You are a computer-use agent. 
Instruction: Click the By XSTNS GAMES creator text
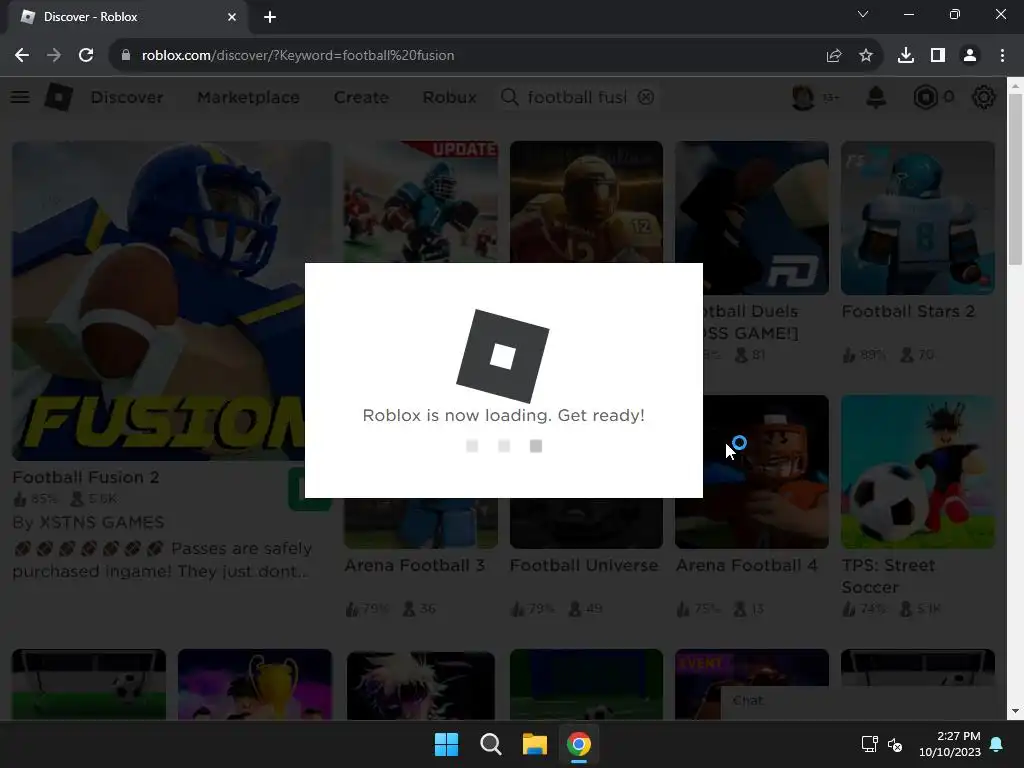[88, 522]
